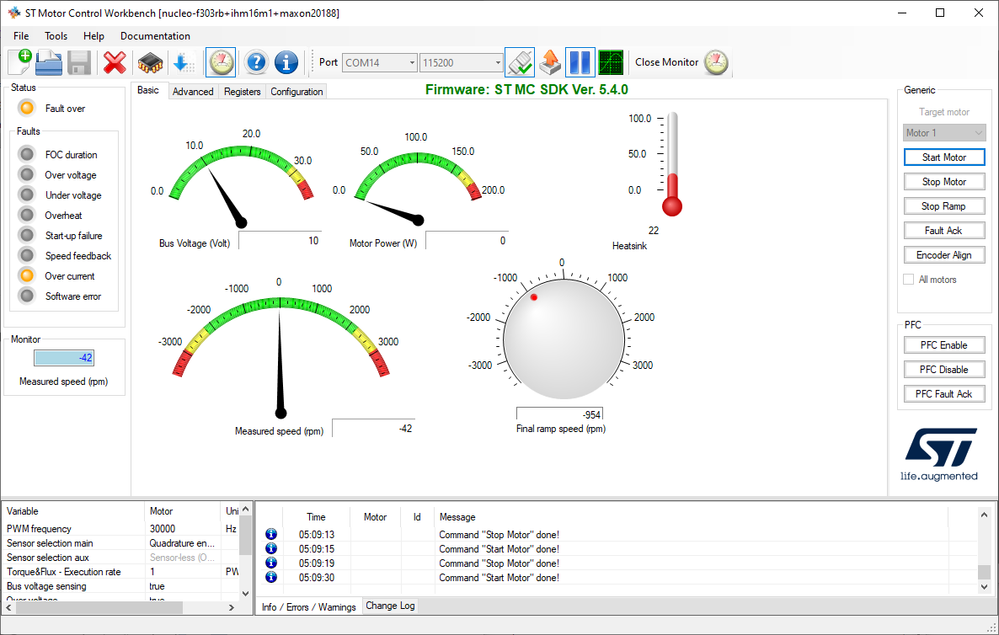
Task: Open the Documentation menu
Action: [155, 36]
